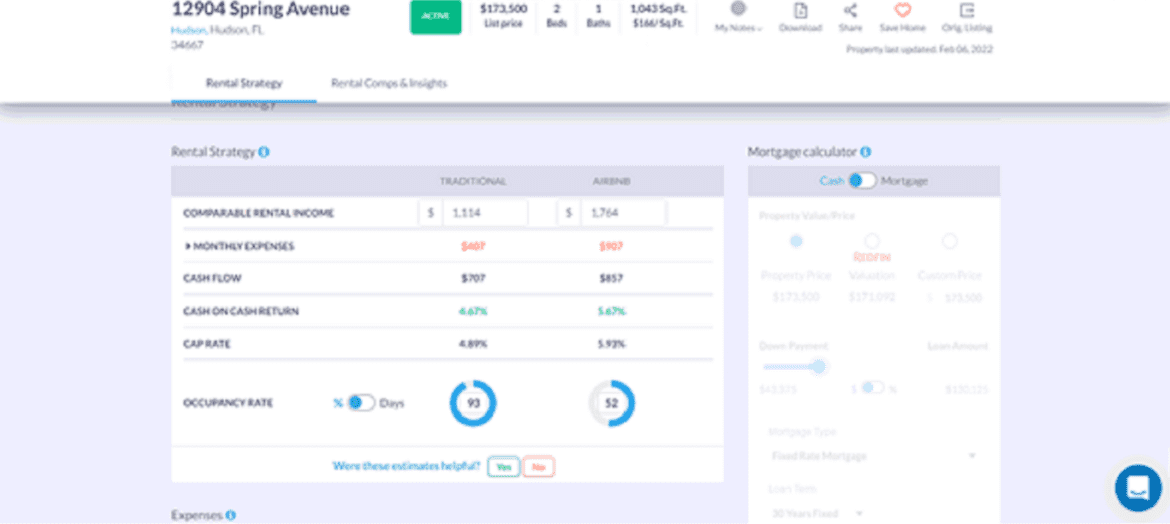1170x524 pixels.
Task: Click the Expenses info icon
Action: (230, 515)
